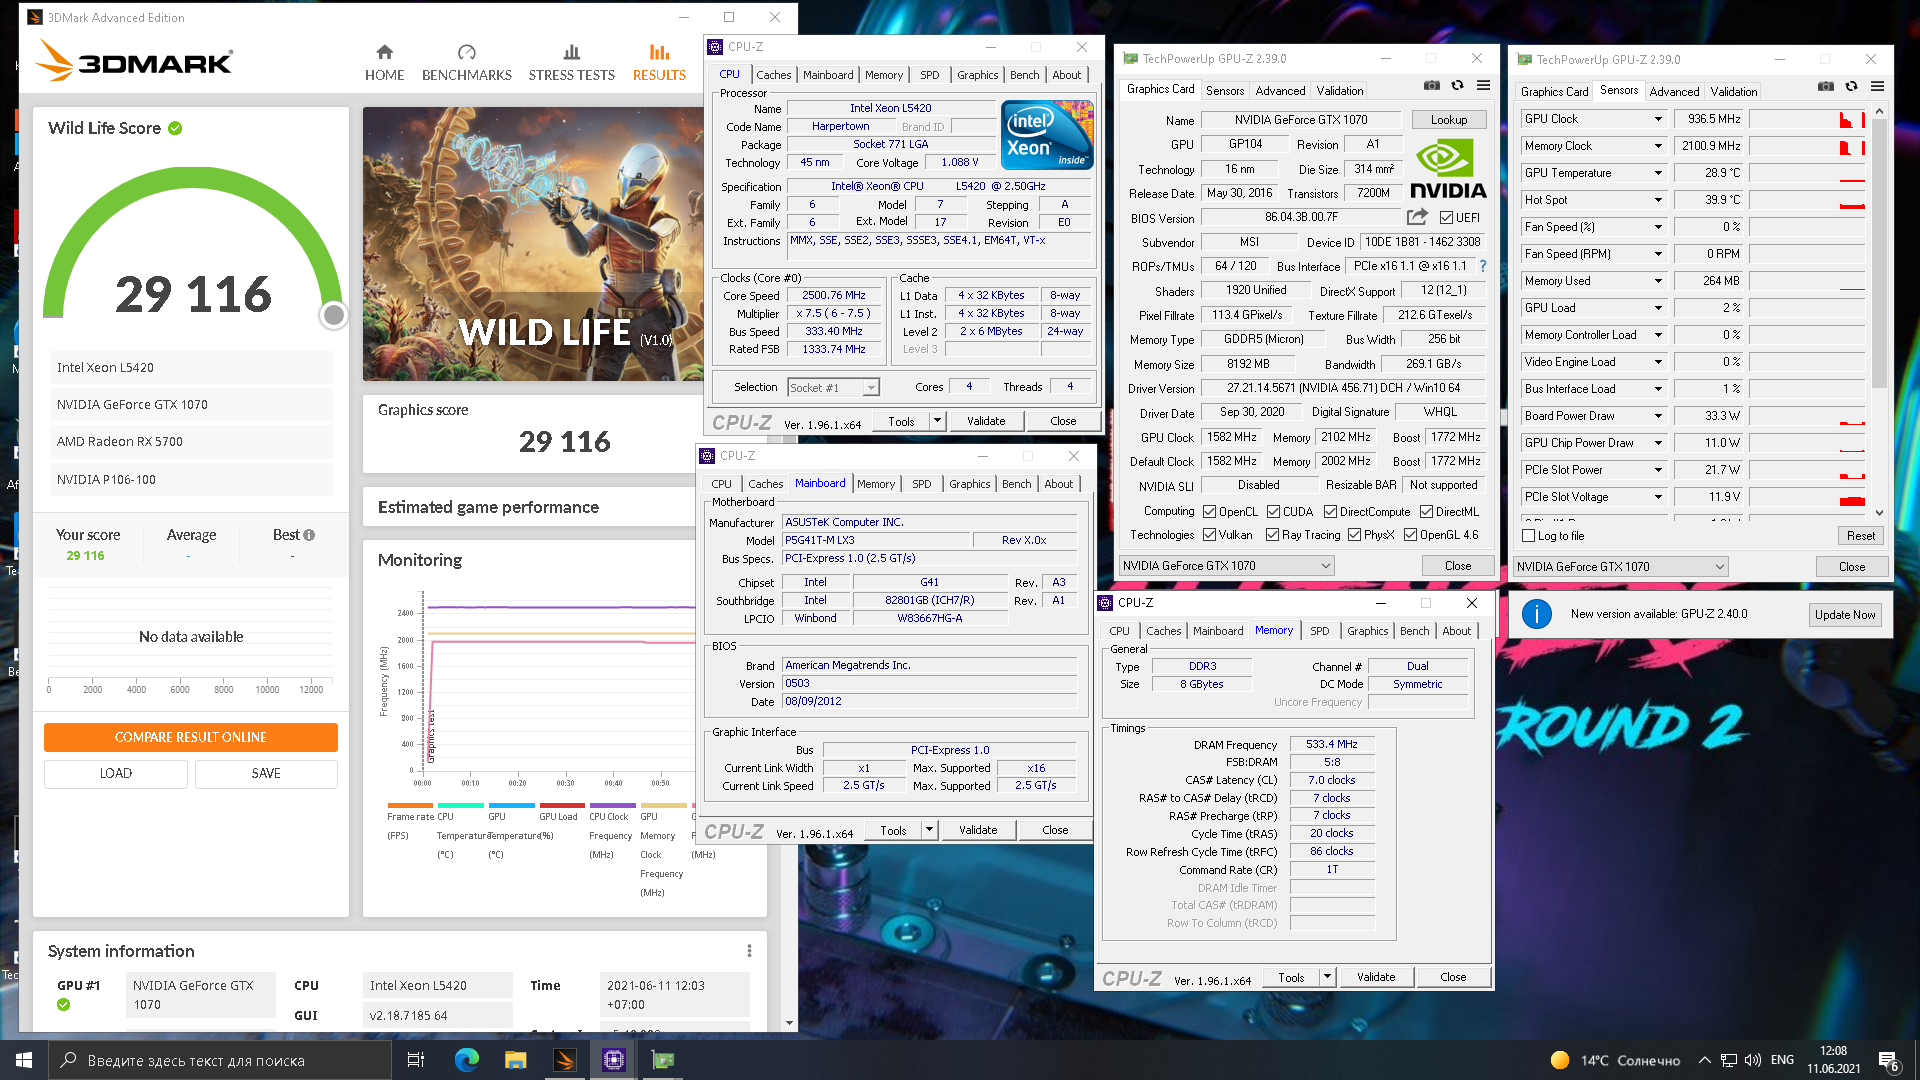Click the Bus Interface question mark in GPU-Z

coord(1483,266)
